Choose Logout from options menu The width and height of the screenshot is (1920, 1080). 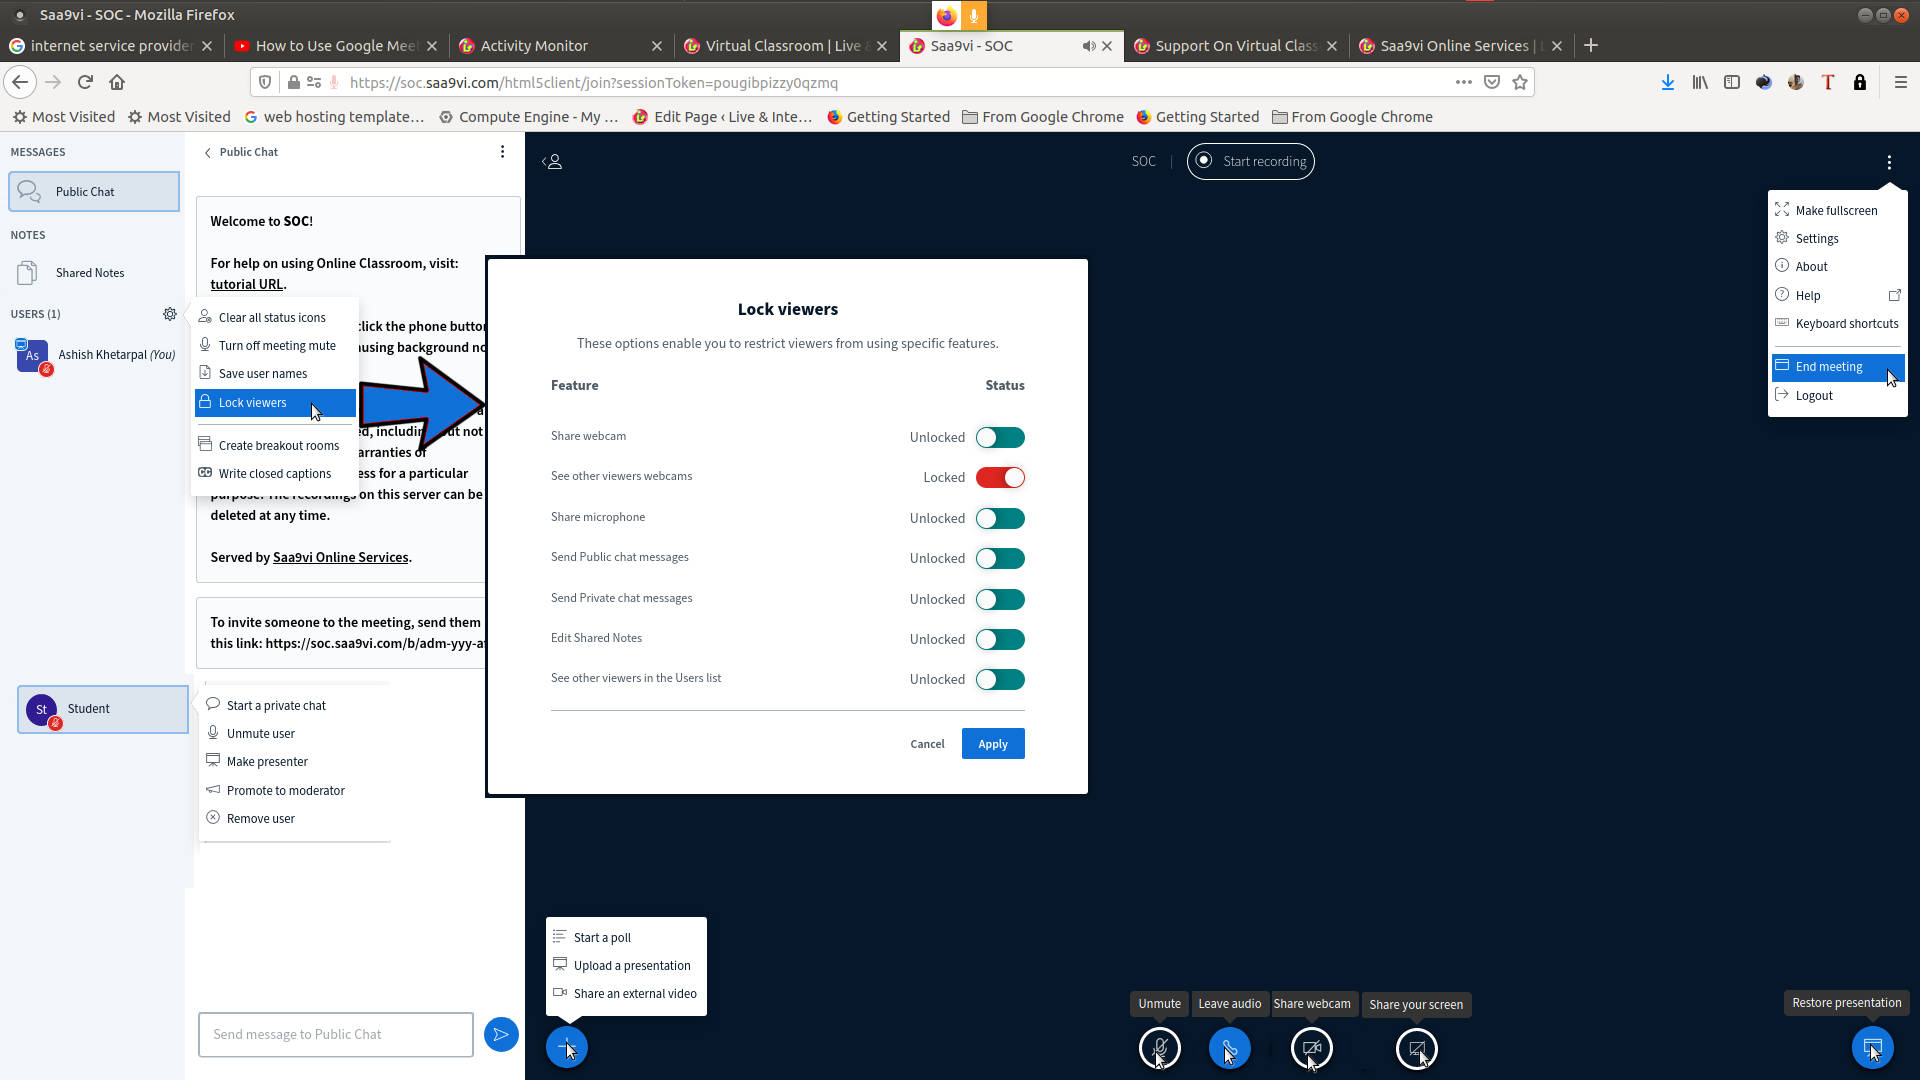pos(1838,395)
